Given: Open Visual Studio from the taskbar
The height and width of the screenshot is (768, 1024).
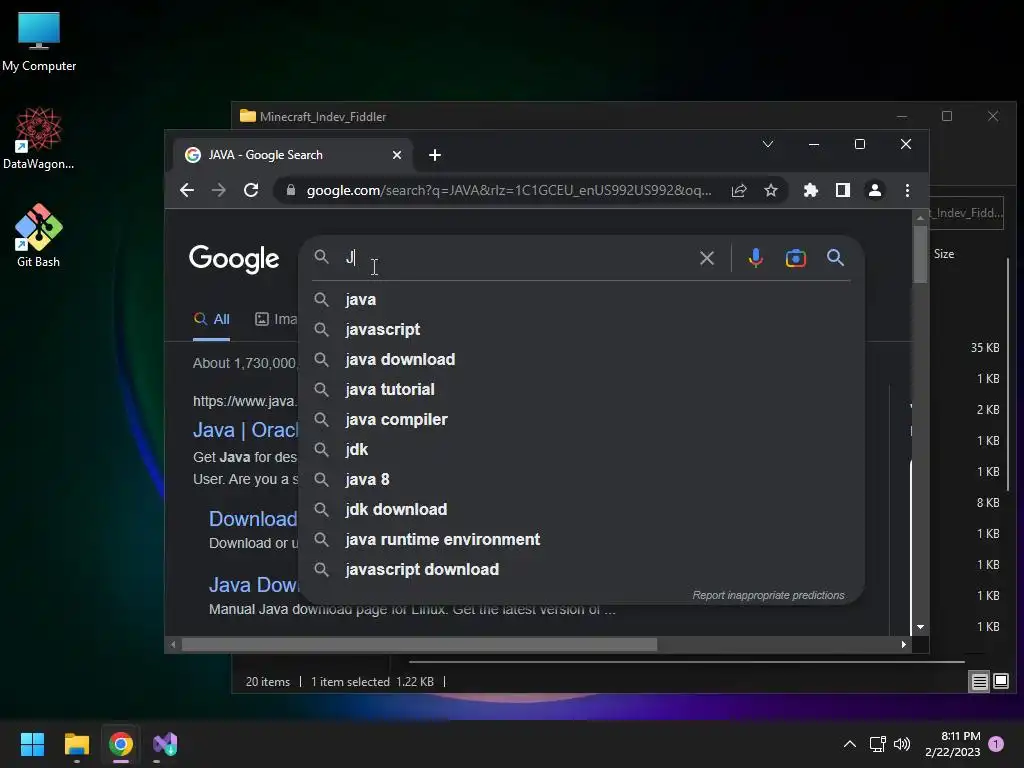Looking at the screenshot, I should (x=165, y=744).
